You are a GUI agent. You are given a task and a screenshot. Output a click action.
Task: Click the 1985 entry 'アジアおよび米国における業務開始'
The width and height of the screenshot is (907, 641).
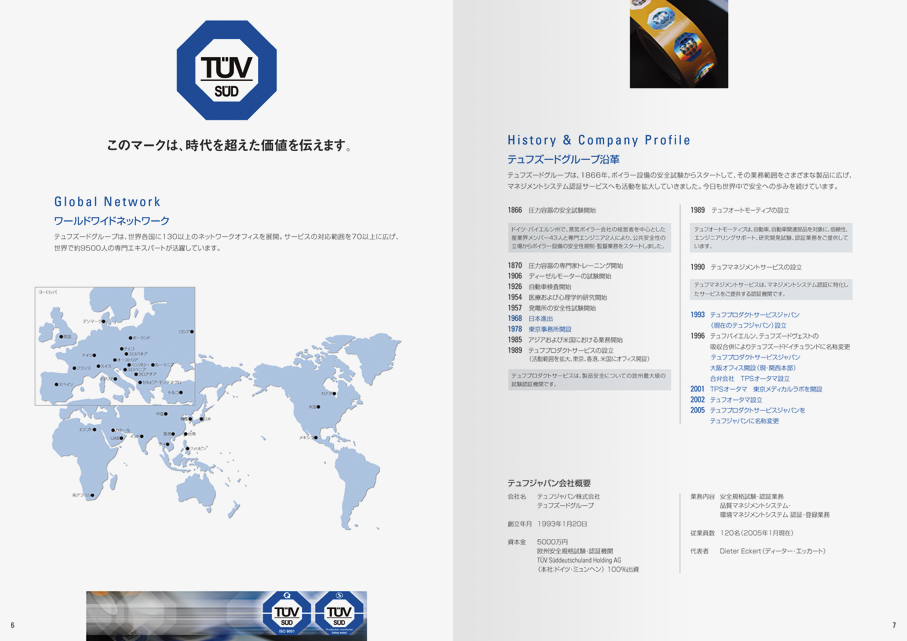576,340
